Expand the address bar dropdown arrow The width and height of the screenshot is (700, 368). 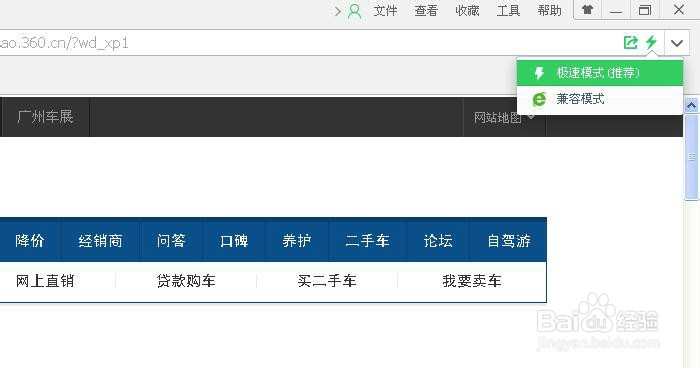pos(677,43)
